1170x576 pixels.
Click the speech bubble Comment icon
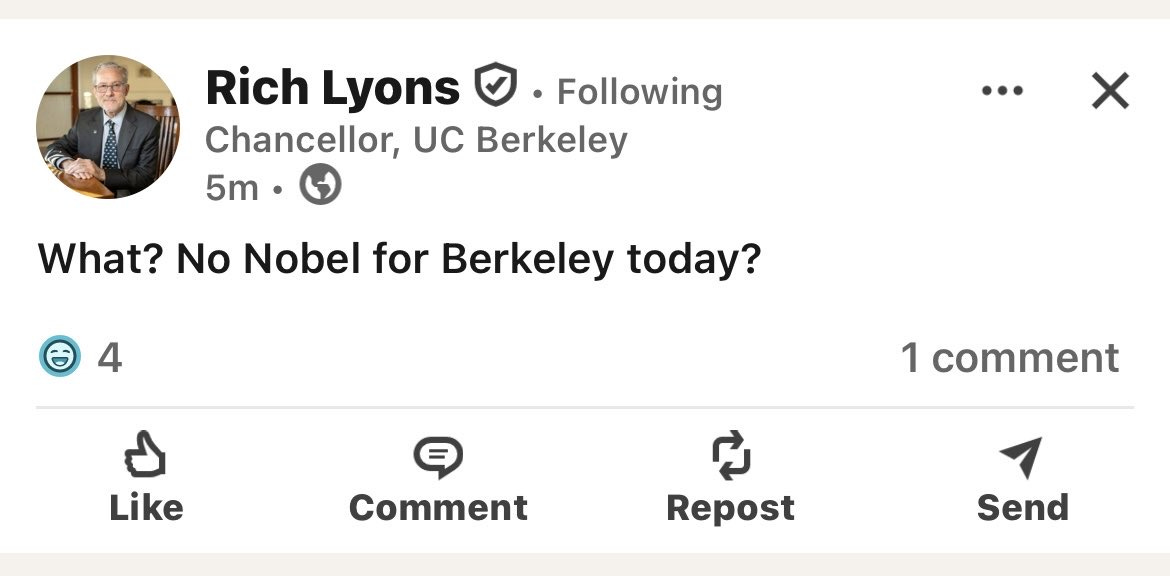tap(438, 458)
